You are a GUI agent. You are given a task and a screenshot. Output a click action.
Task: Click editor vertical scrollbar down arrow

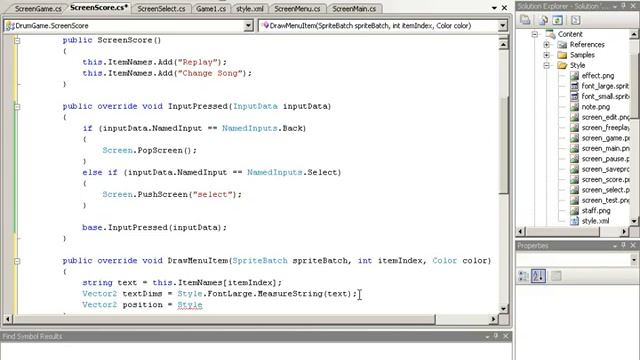point(503,309)
